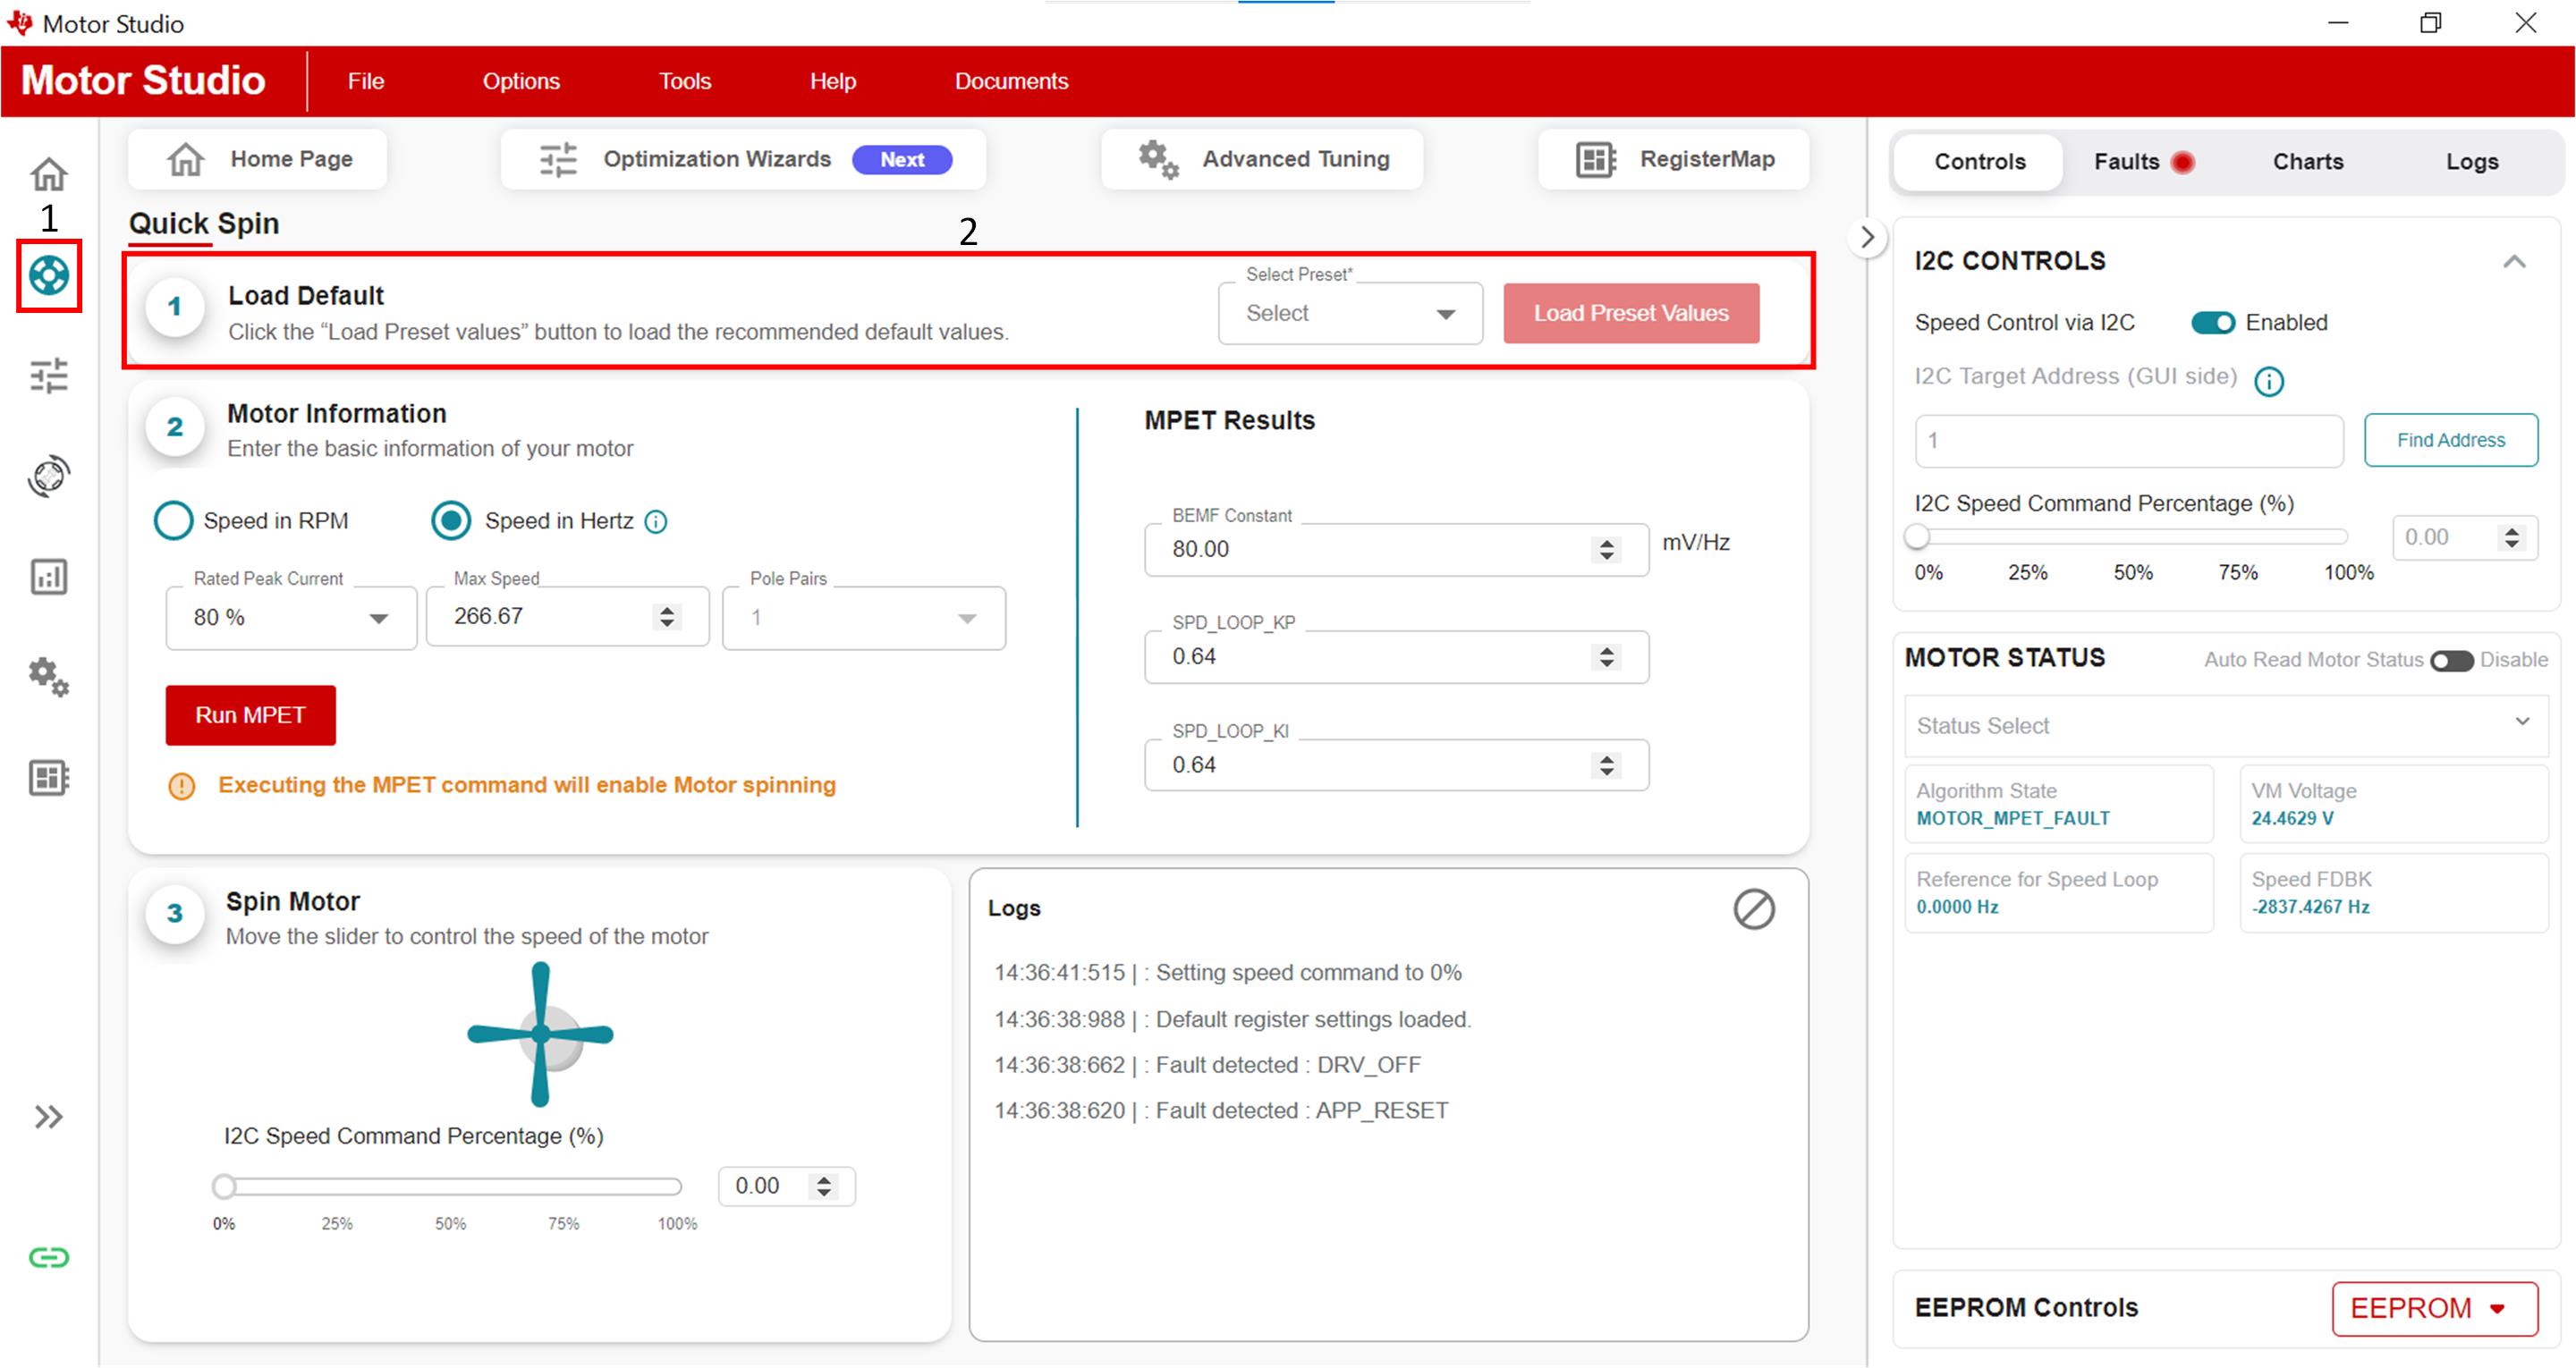
Task: Open the sliders tuning sidebar icon
Action: point(48,375)
